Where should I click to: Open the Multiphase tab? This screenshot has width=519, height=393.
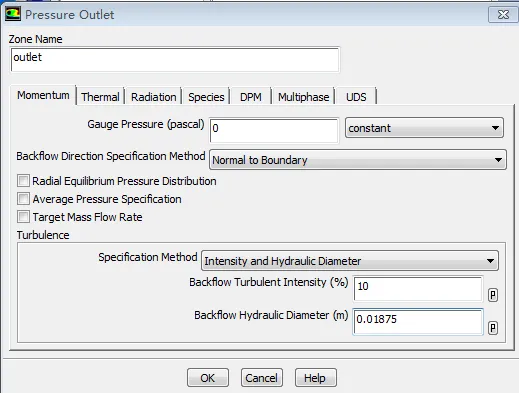click(304, 97)
